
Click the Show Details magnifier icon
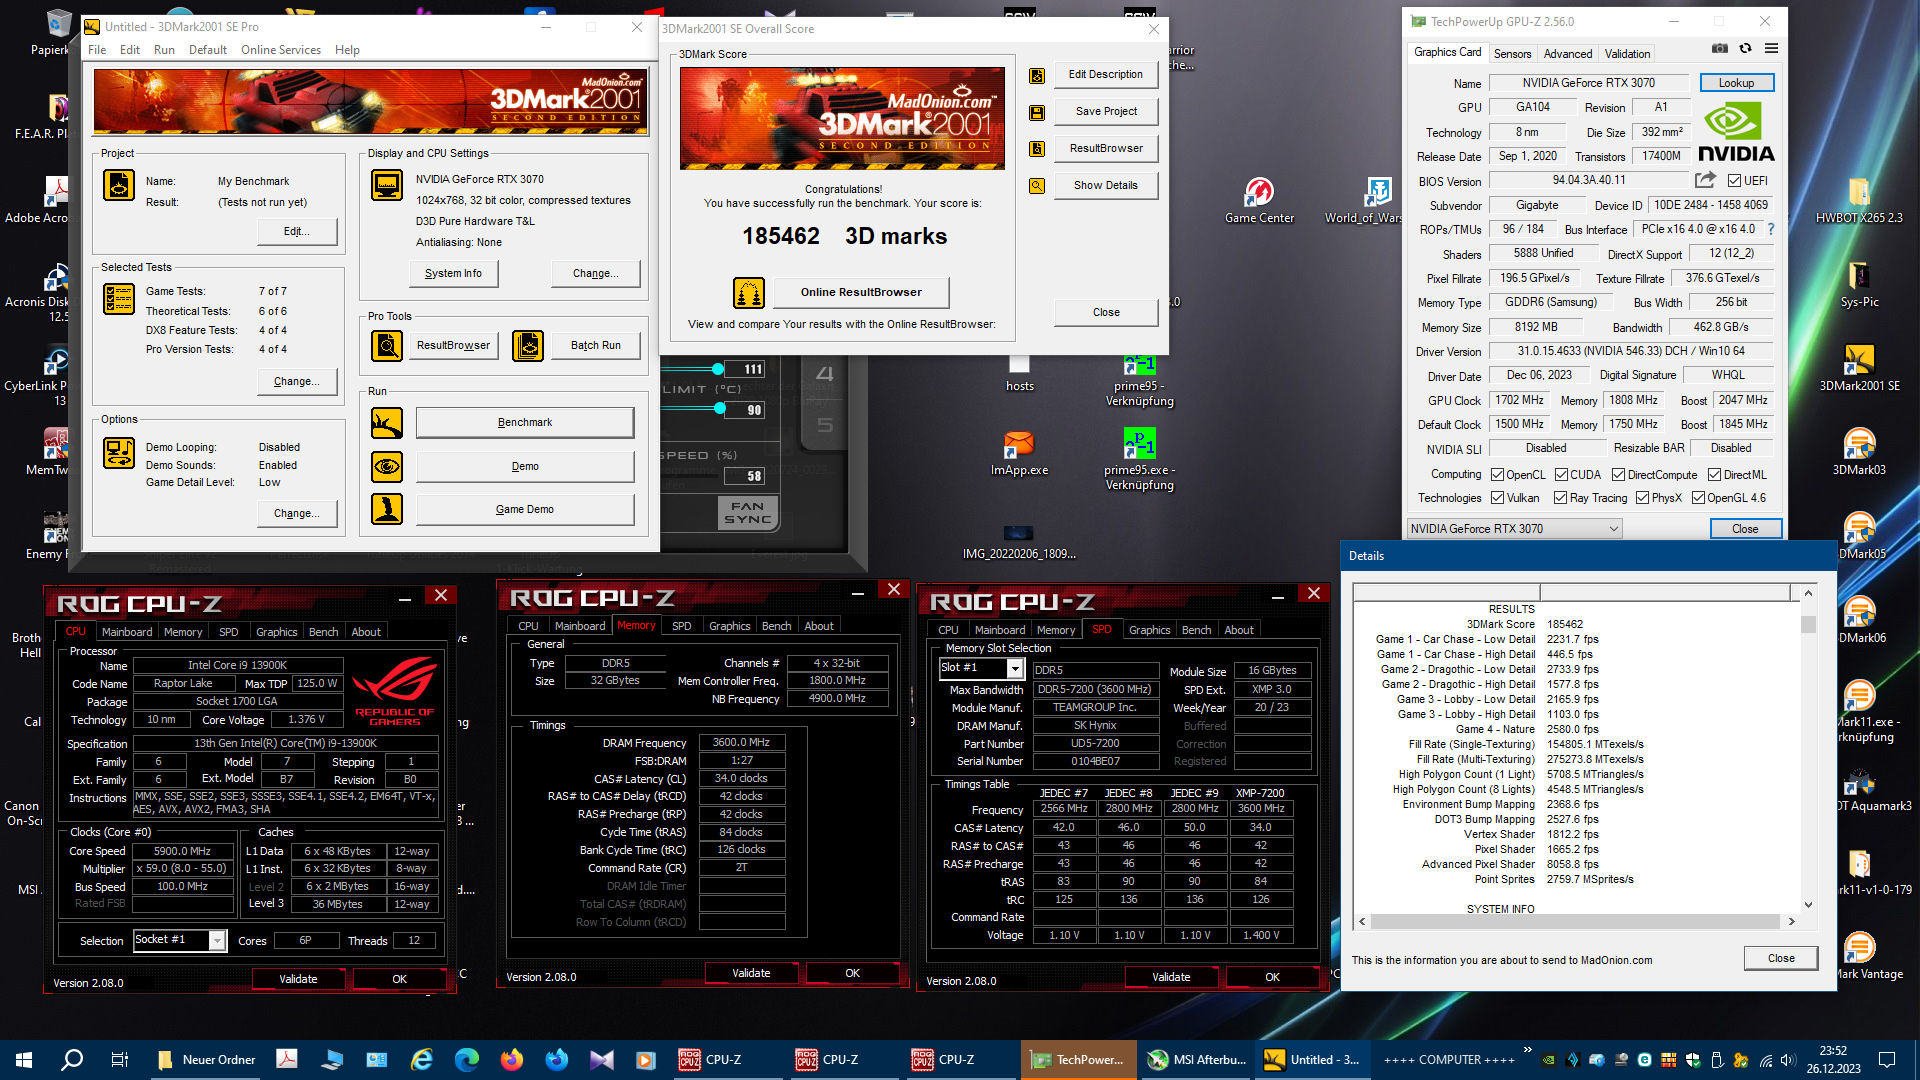tap(1037, 186)
